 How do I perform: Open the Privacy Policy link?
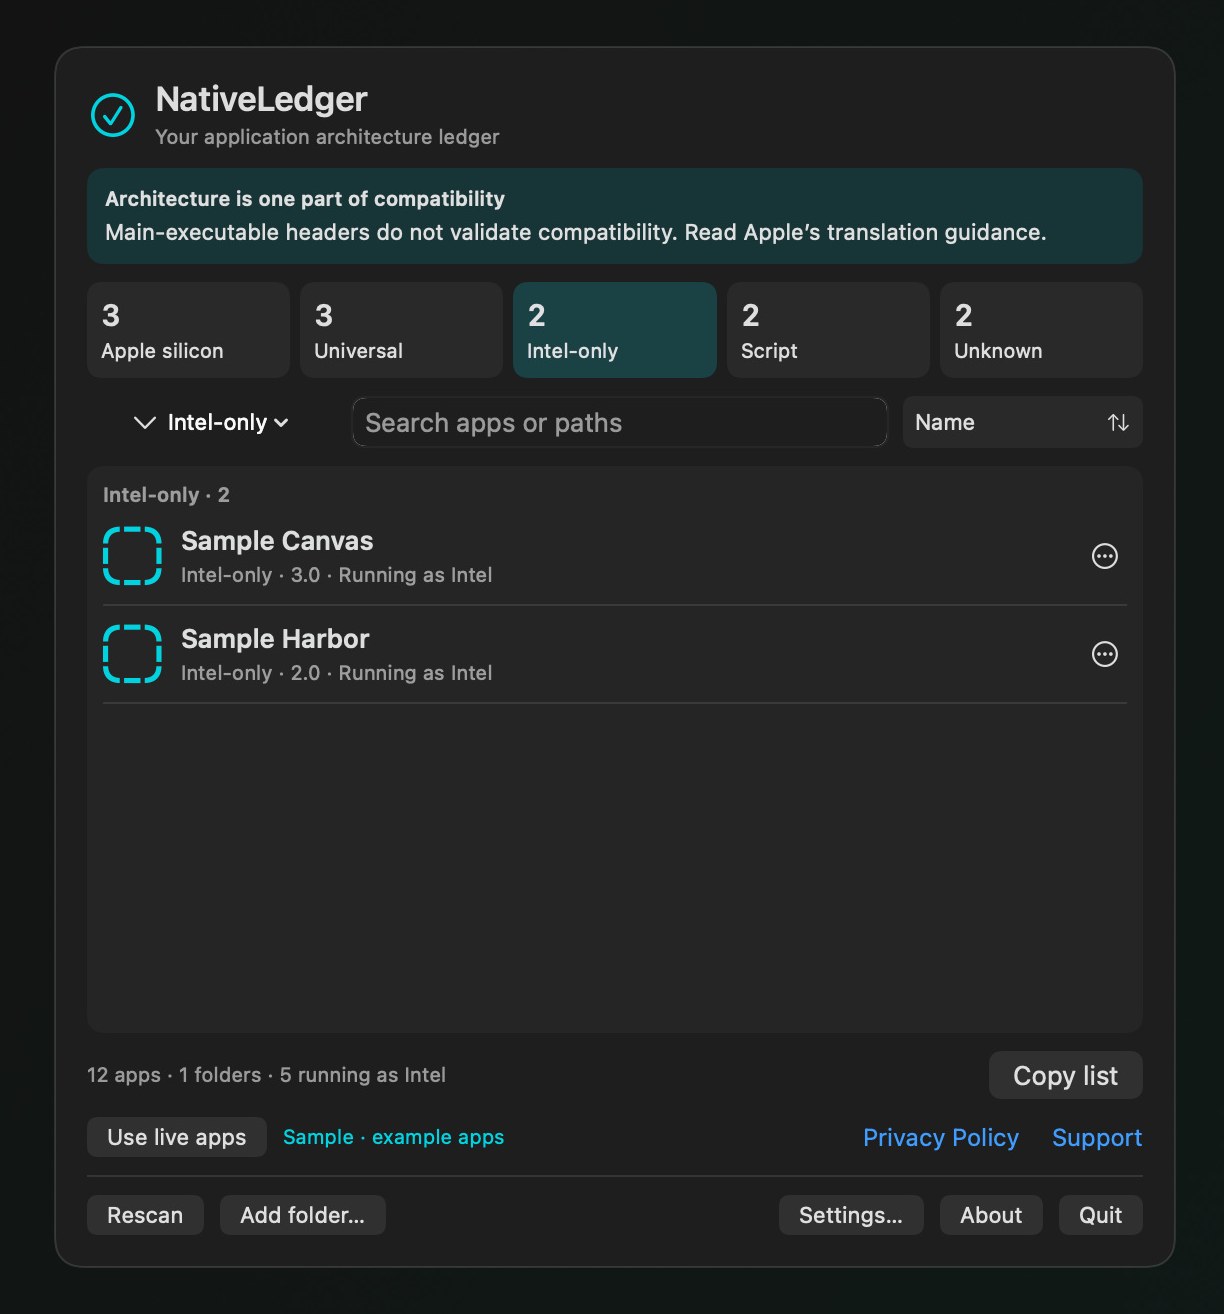(940, 1138)
